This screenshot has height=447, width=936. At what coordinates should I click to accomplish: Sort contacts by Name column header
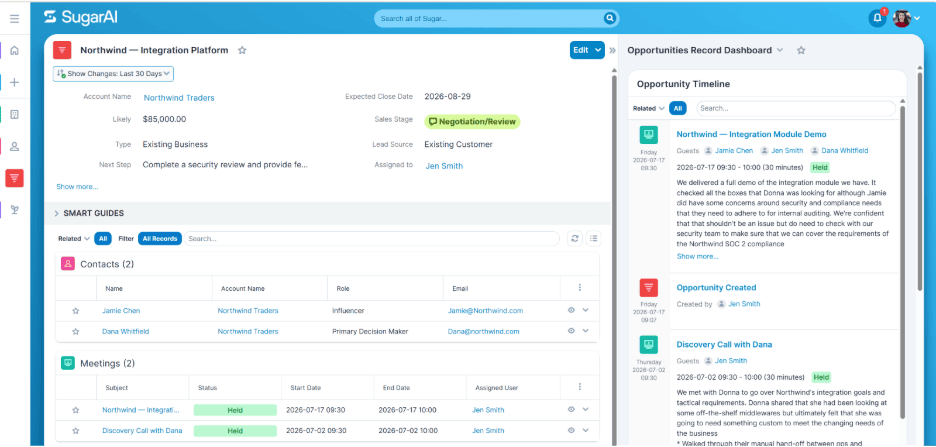click(x=114, y=288)
